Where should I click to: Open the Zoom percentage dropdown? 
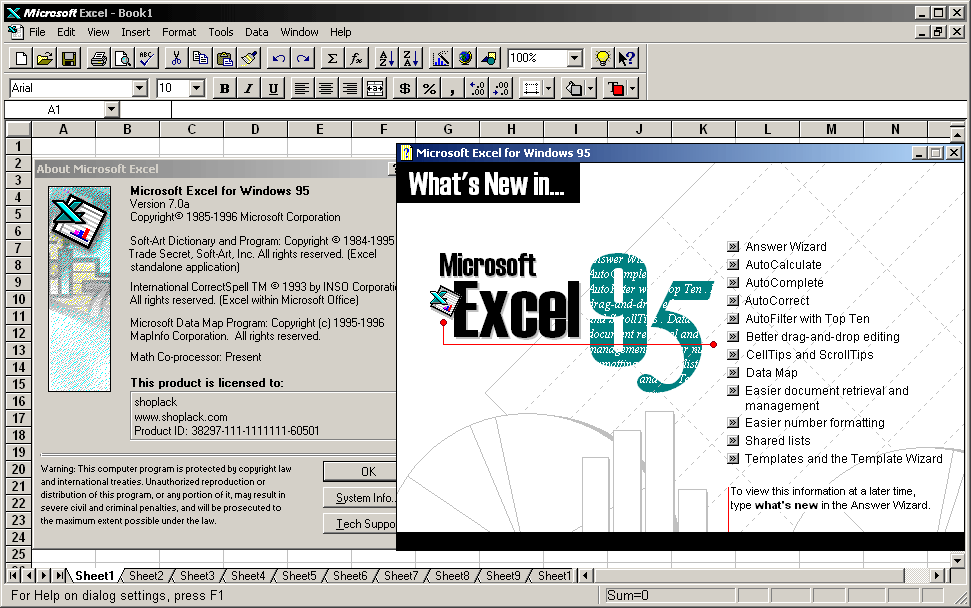[575, 58]
